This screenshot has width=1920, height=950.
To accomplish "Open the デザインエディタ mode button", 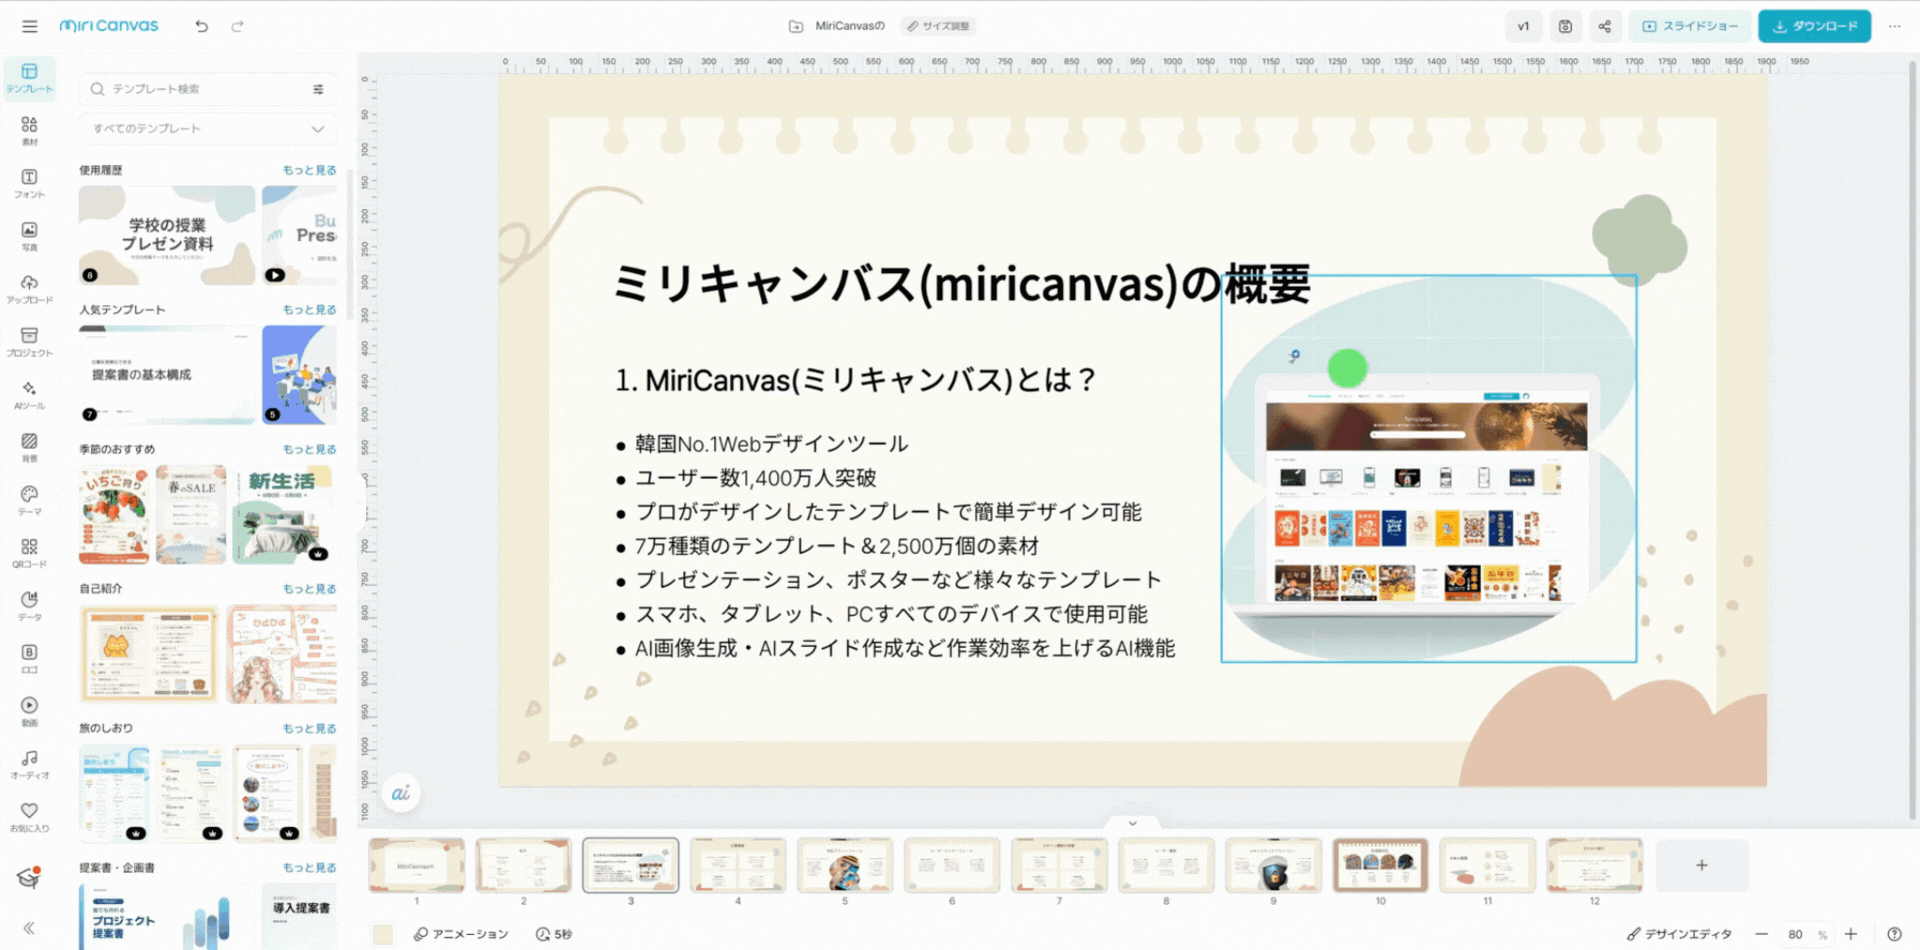I will coord(1680,934).
